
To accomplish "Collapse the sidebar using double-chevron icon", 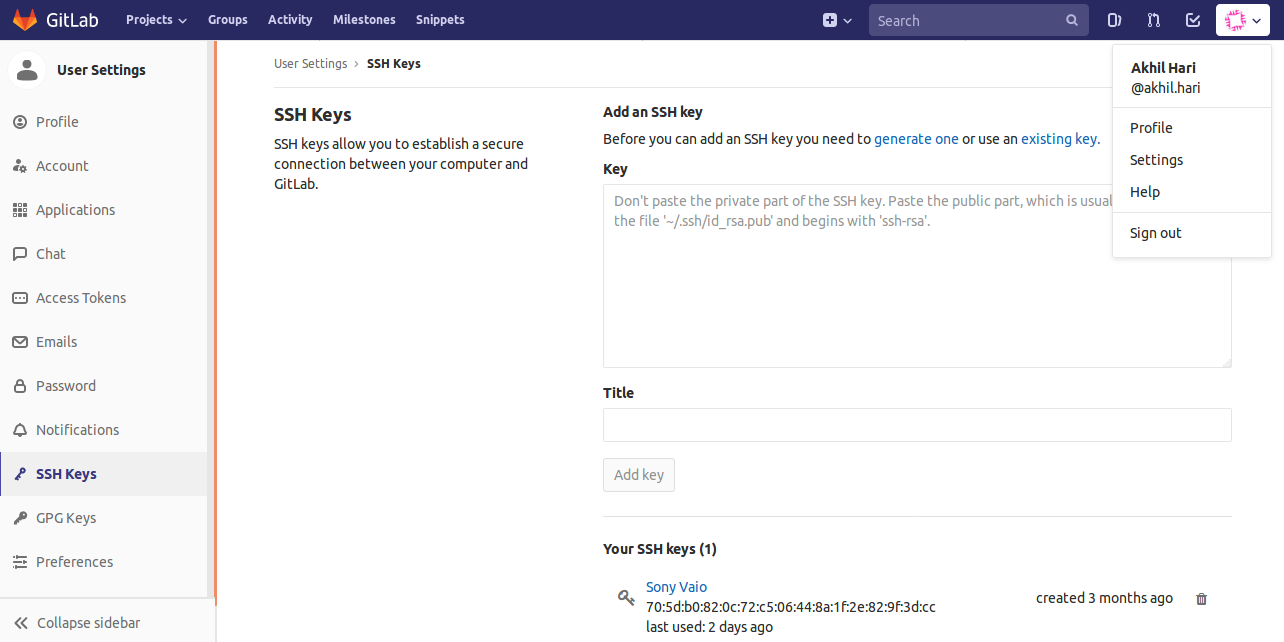I will pyautogui.click(x=20, y=623).
